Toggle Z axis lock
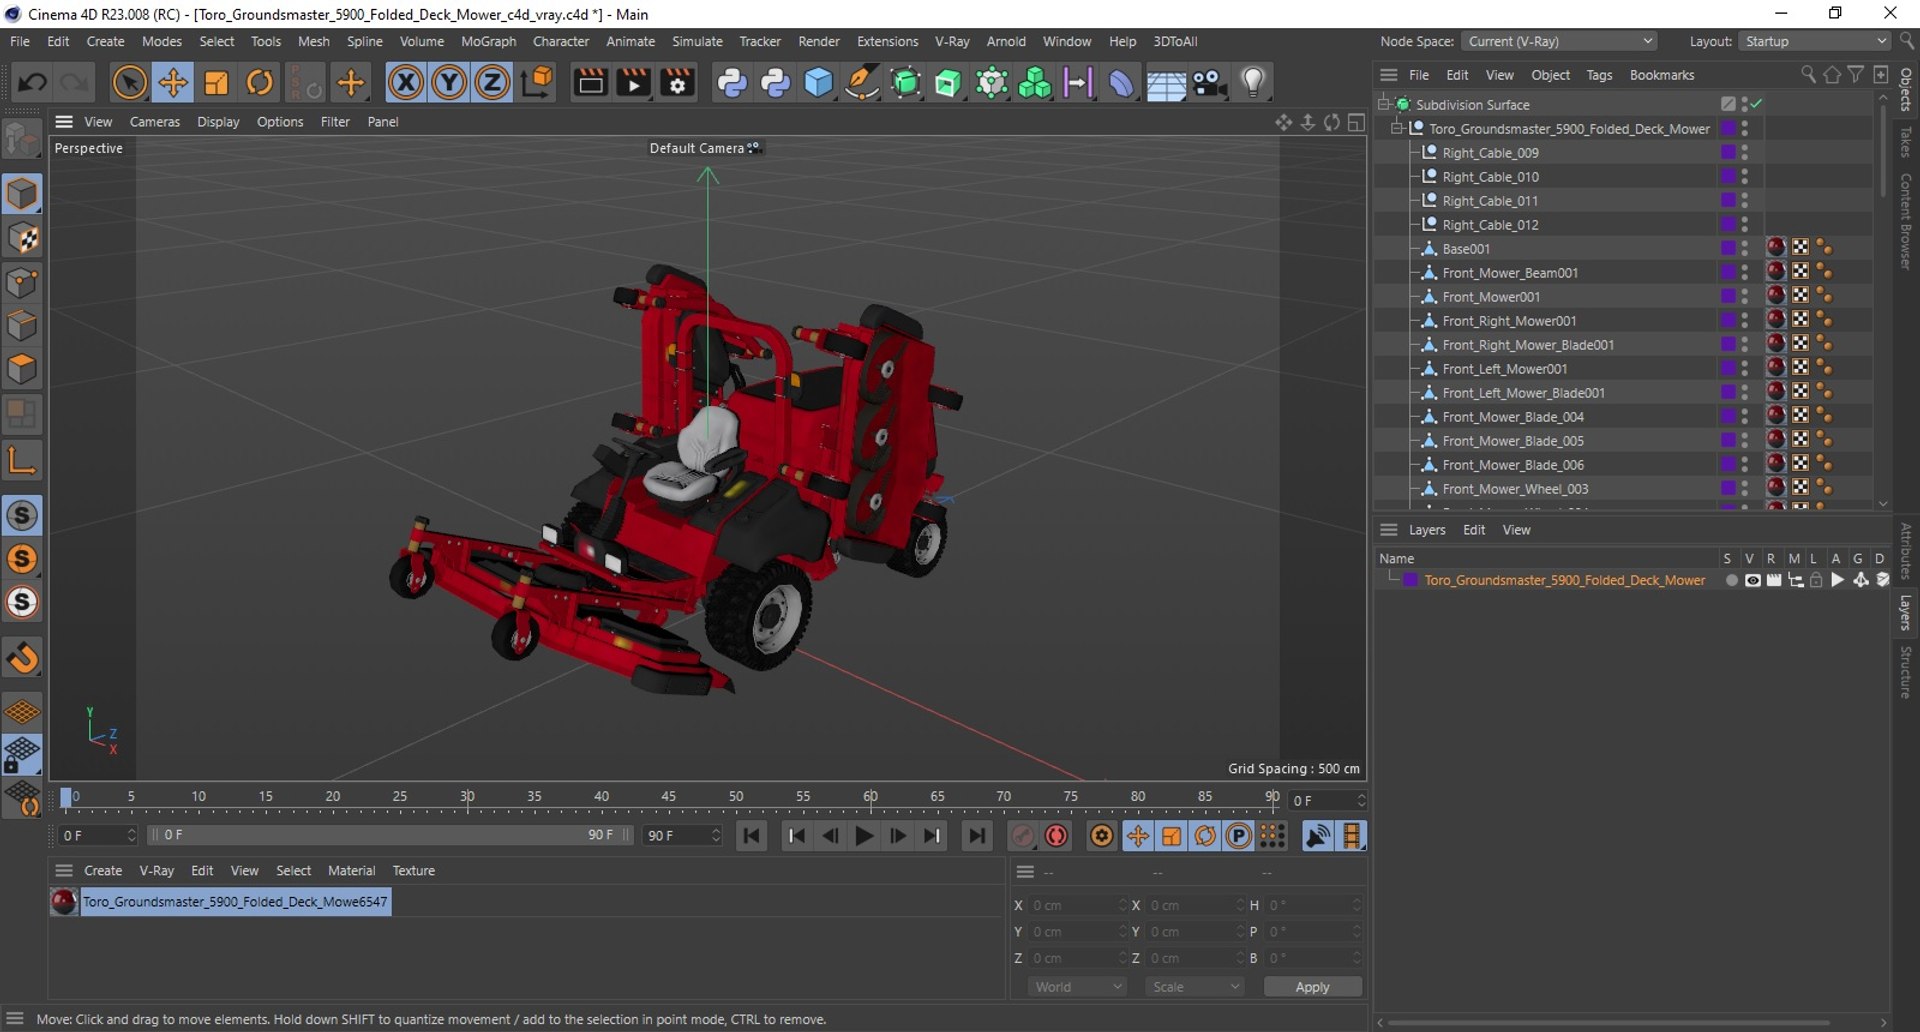Screen dimensions: 1920x1032 492,82
